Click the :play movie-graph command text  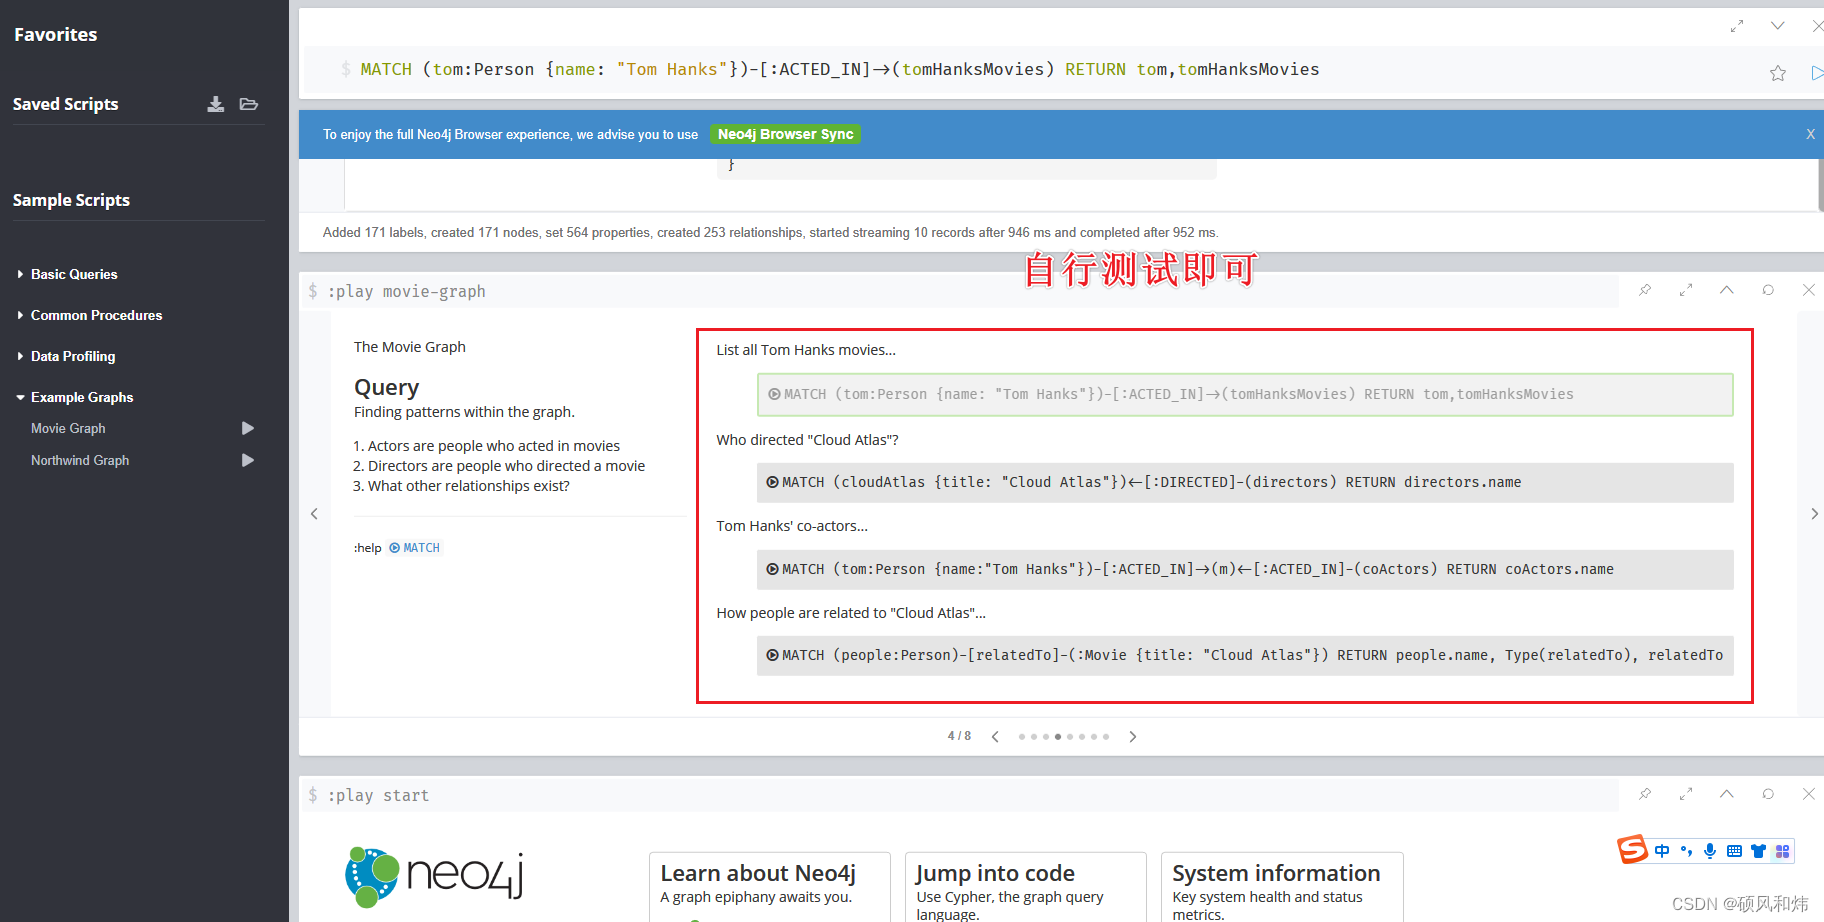[x=407, y=291]
